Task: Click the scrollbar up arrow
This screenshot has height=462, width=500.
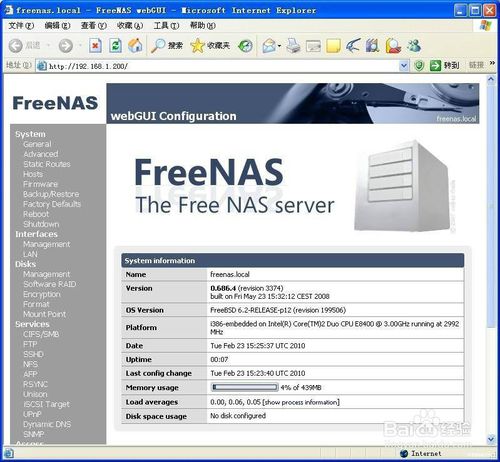Action: pos(491,79)
